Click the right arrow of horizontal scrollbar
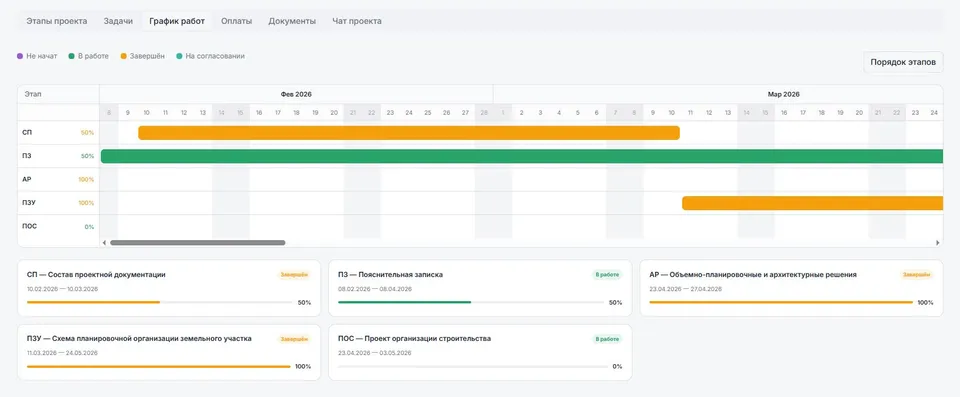This screenshot has height=397, width=960. [938, 243]
